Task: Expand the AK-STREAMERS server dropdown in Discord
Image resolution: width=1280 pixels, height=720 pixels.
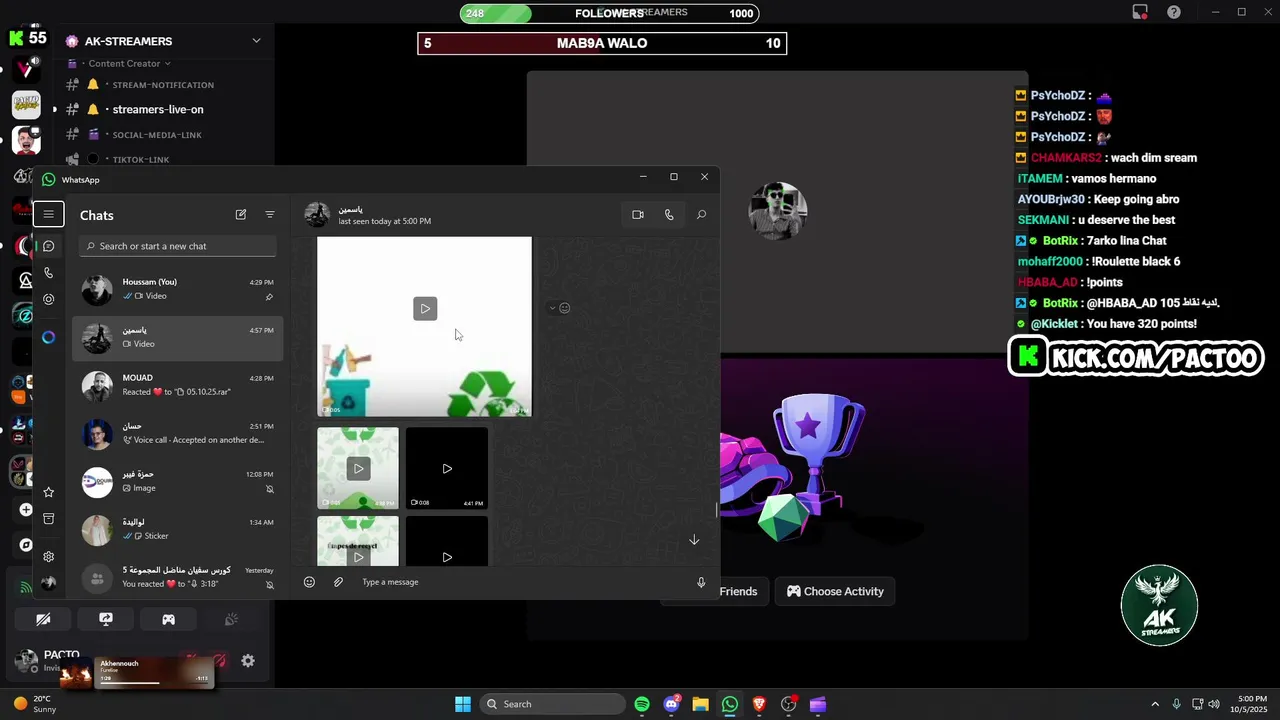Action: tap(256, 41)
